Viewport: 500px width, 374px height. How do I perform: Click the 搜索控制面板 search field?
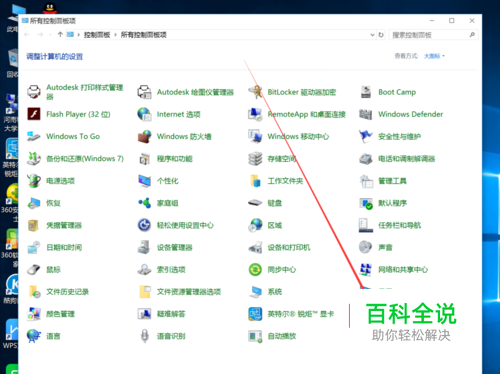click(x=433, y=35)
